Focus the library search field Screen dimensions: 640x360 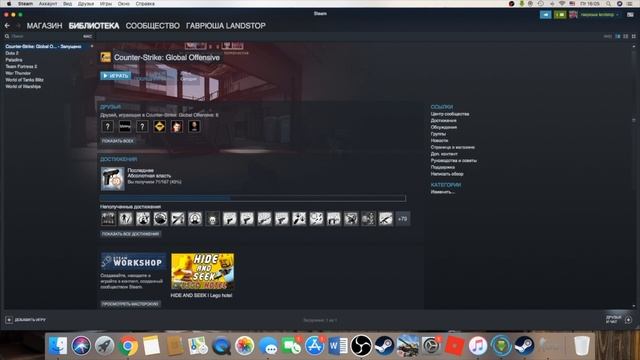(45, 36)
